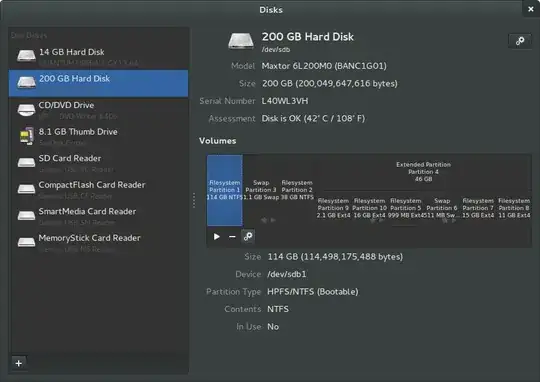
Task: Select the CD/DVD Drive disc icon
Action: (27, 109)
